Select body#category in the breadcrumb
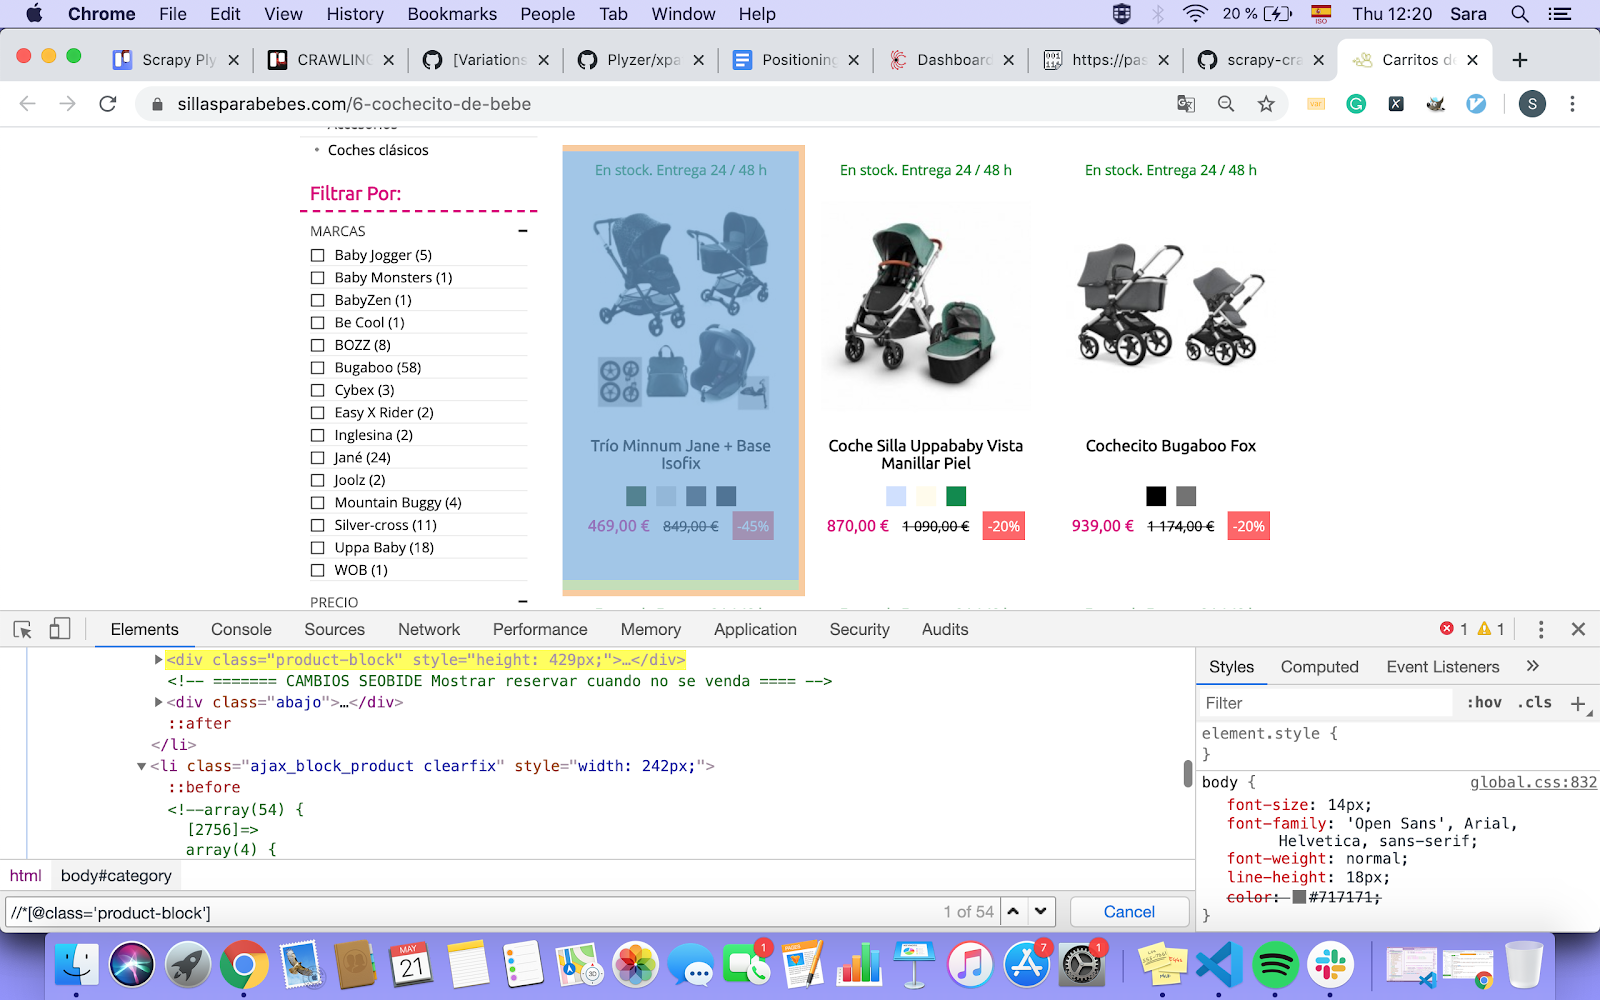 coord(116,876)
